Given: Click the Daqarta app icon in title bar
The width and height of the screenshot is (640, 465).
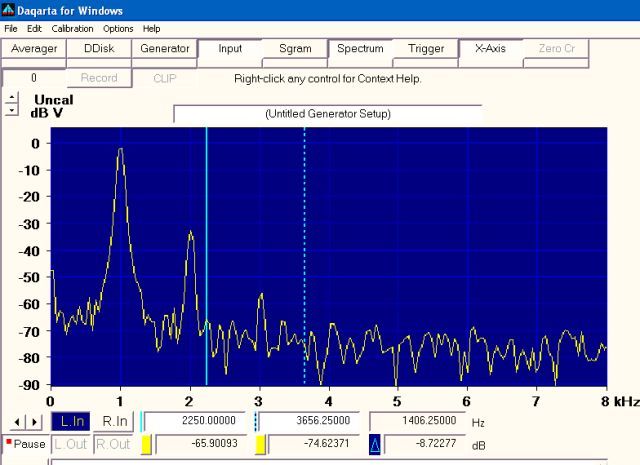Looking at the screenshot, I should pos(9,10).
